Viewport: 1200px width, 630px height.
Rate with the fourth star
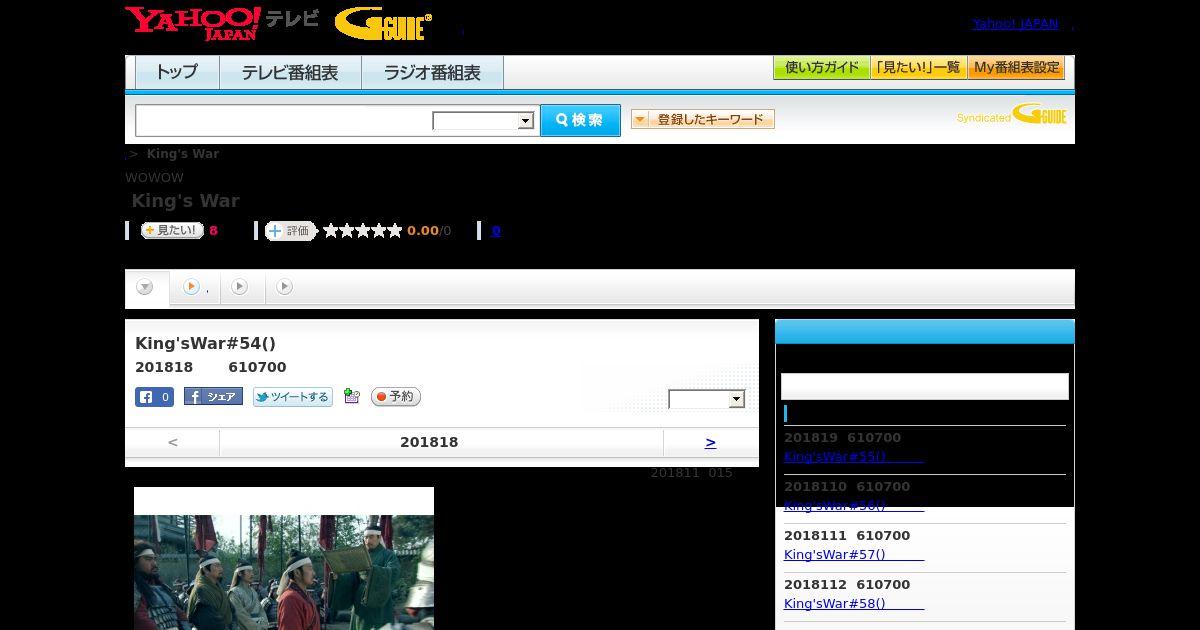[x=379, y=231]
